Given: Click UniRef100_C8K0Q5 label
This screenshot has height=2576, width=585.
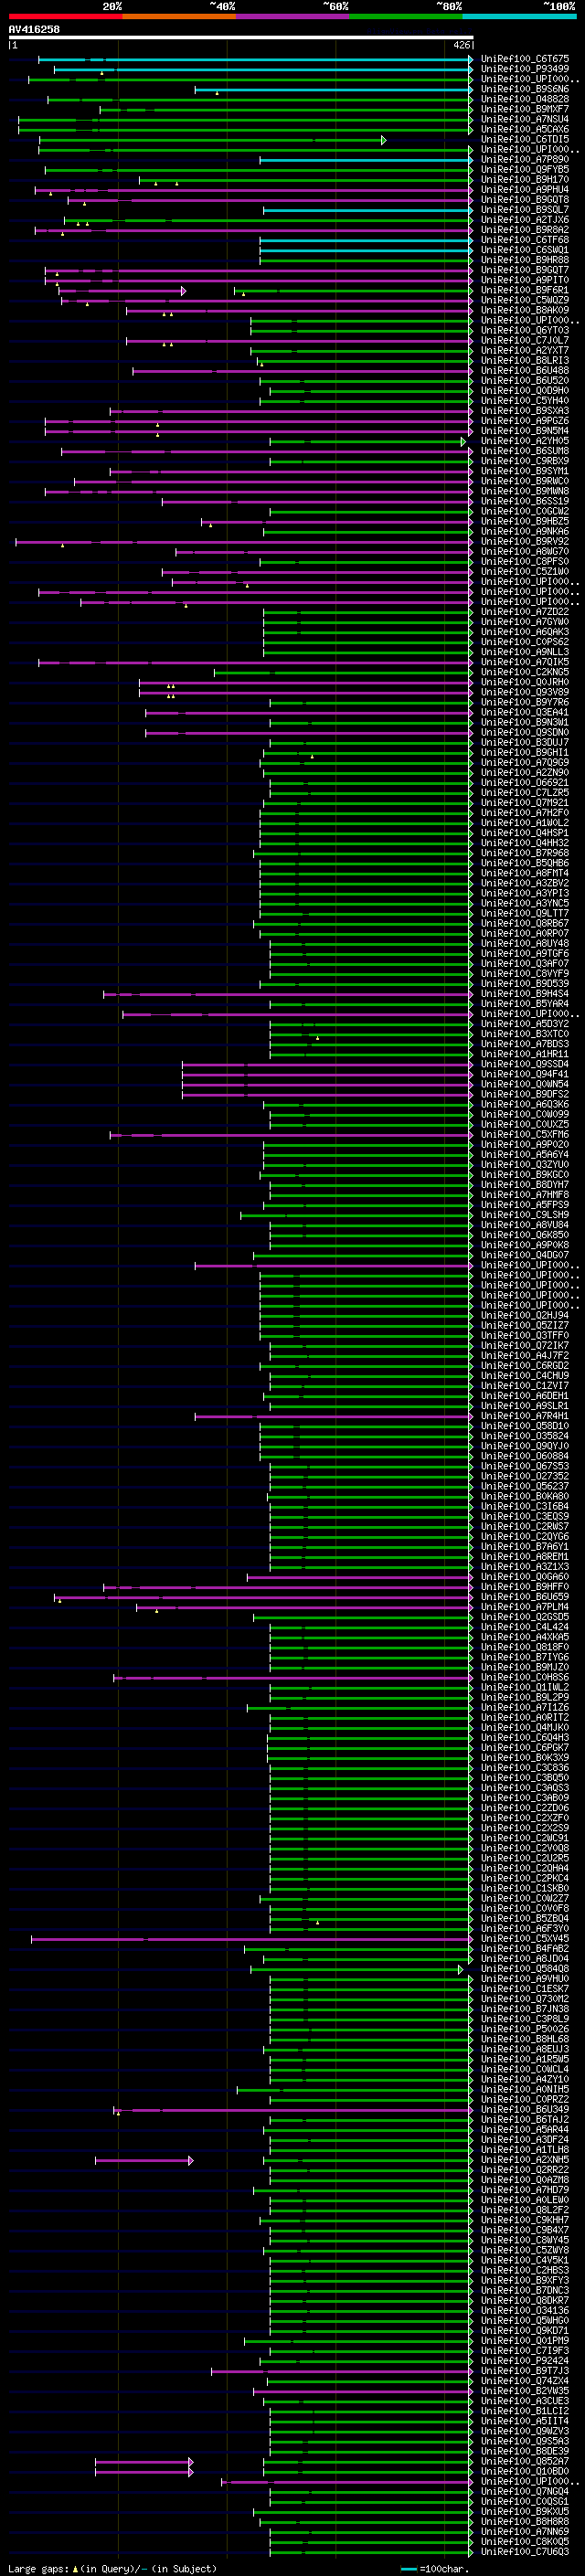Looking at the screenshot, I should [524, 2542].
